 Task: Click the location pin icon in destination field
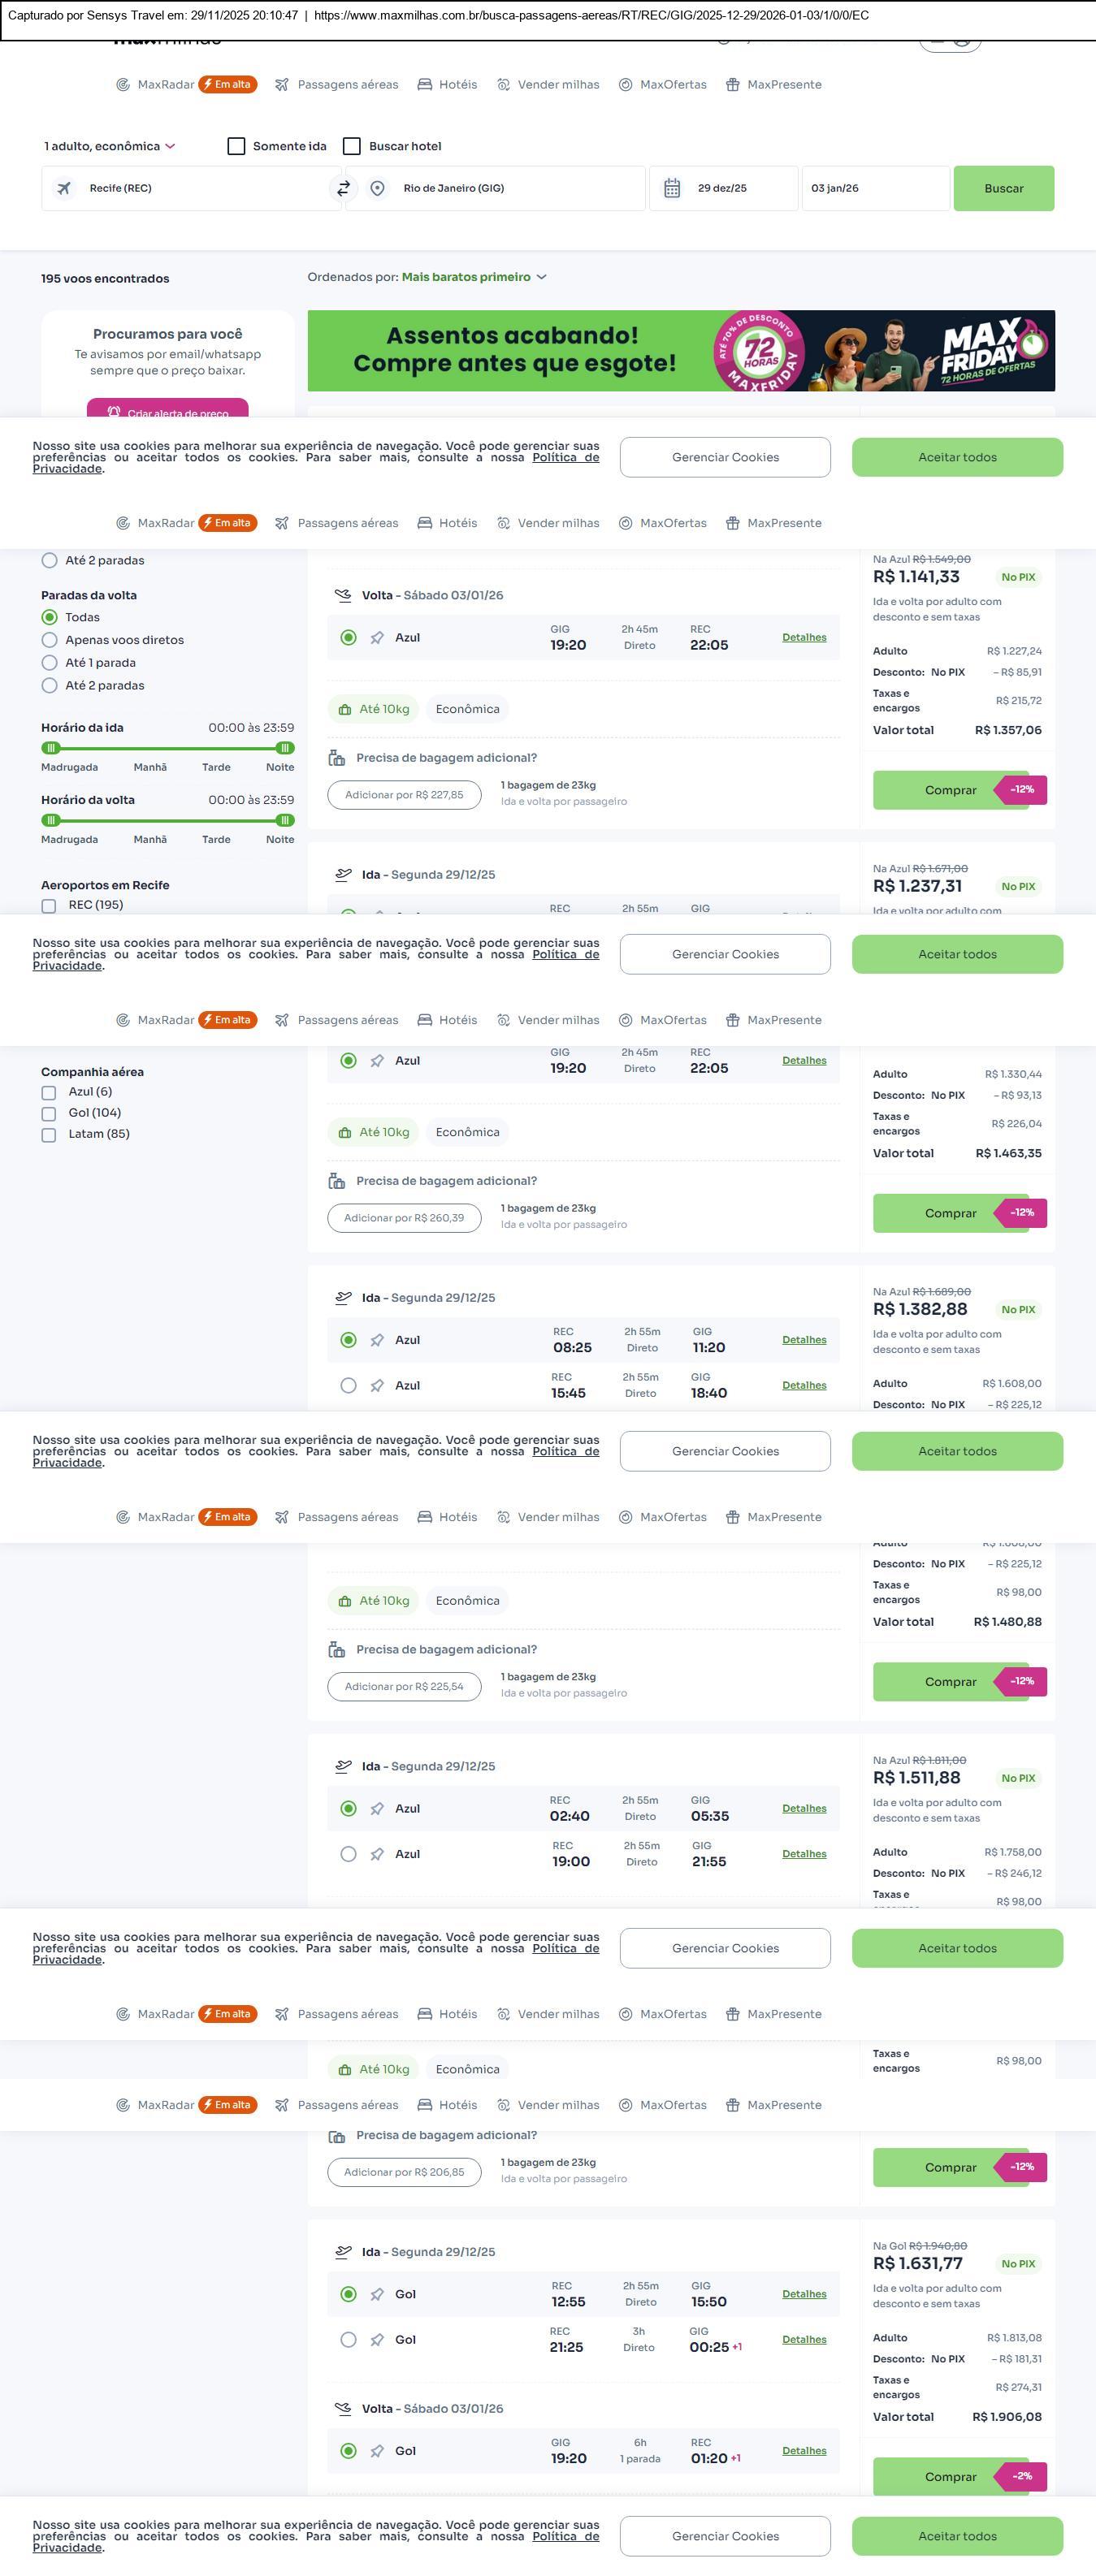(x=377, y=188)
